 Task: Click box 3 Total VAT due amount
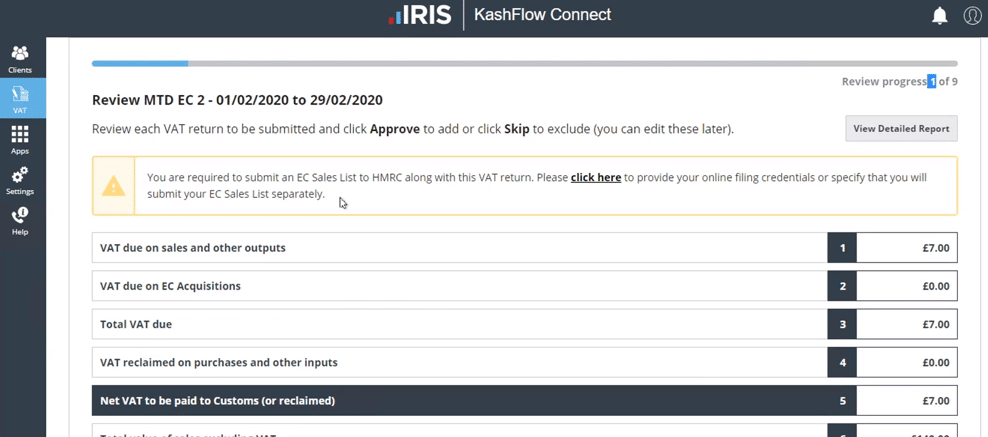click(907, 324)
